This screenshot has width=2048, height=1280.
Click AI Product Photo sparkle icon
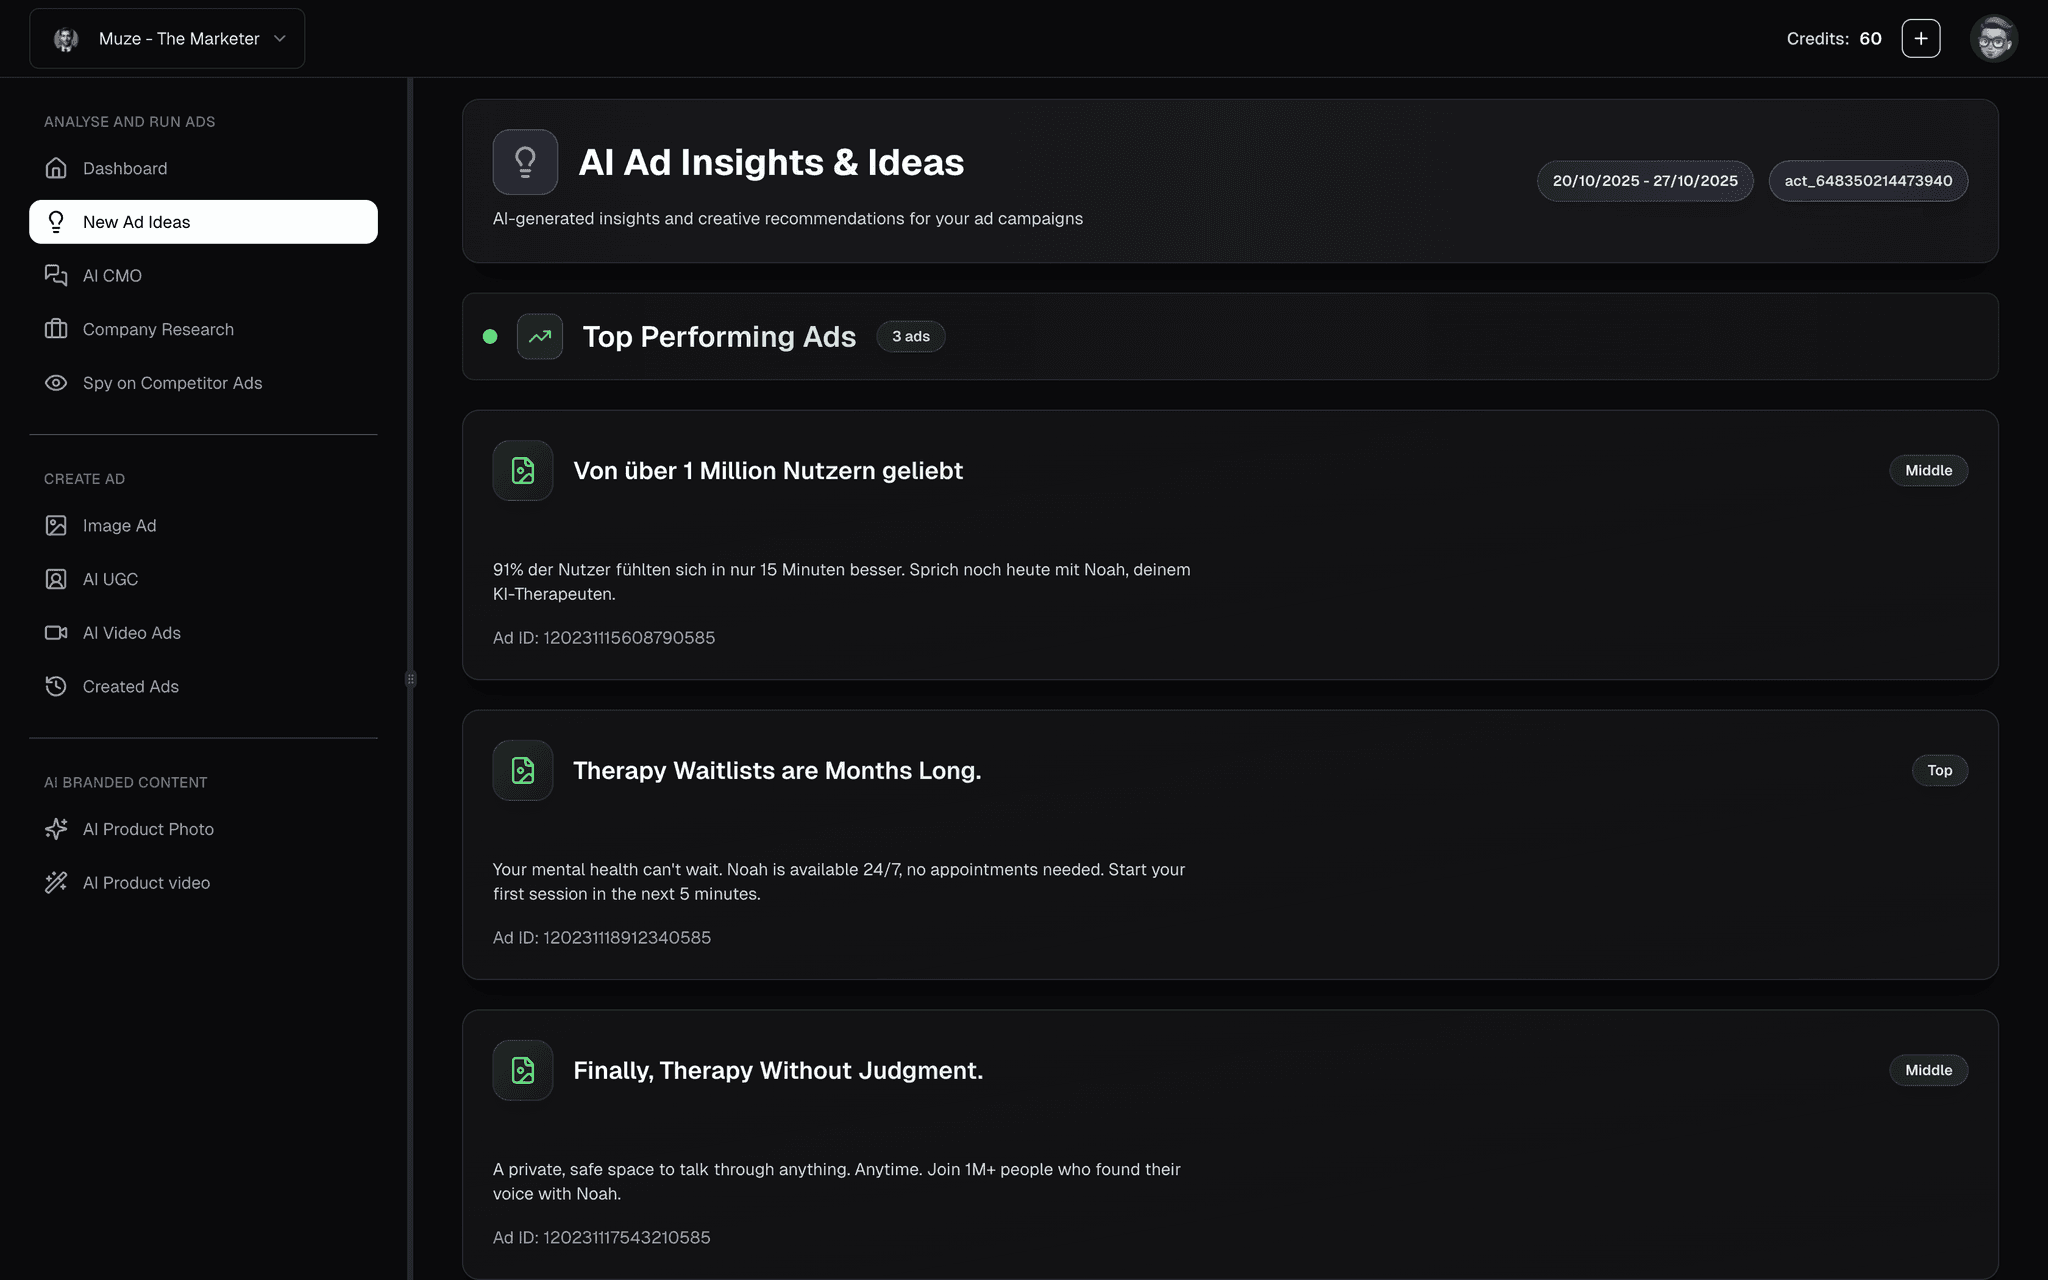pyautogui.click(x=56, y=829)
